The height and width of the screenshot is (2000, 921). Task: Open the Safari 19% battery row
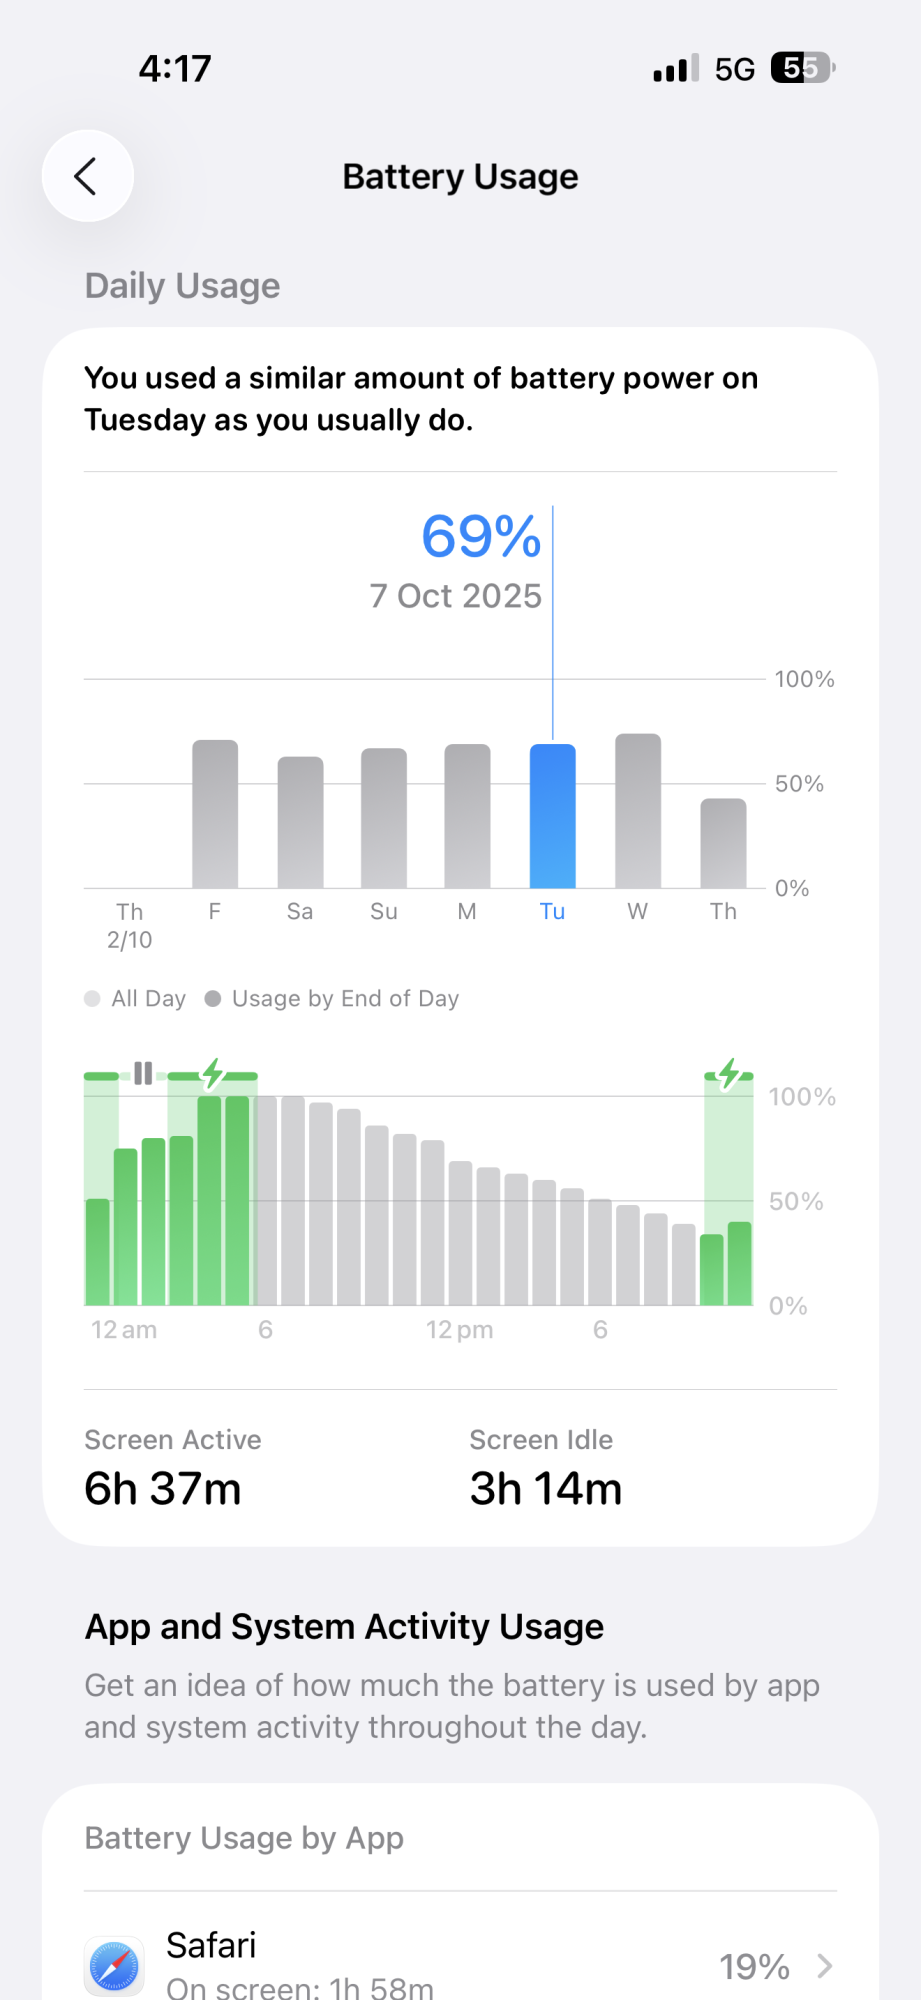point(460,1964)
